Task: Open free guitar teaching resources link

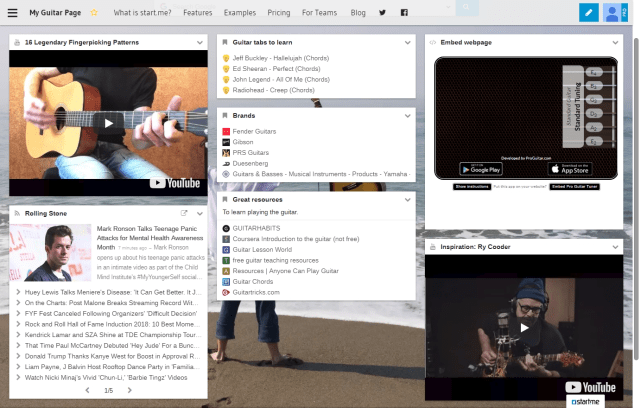Action: point(276,260)
